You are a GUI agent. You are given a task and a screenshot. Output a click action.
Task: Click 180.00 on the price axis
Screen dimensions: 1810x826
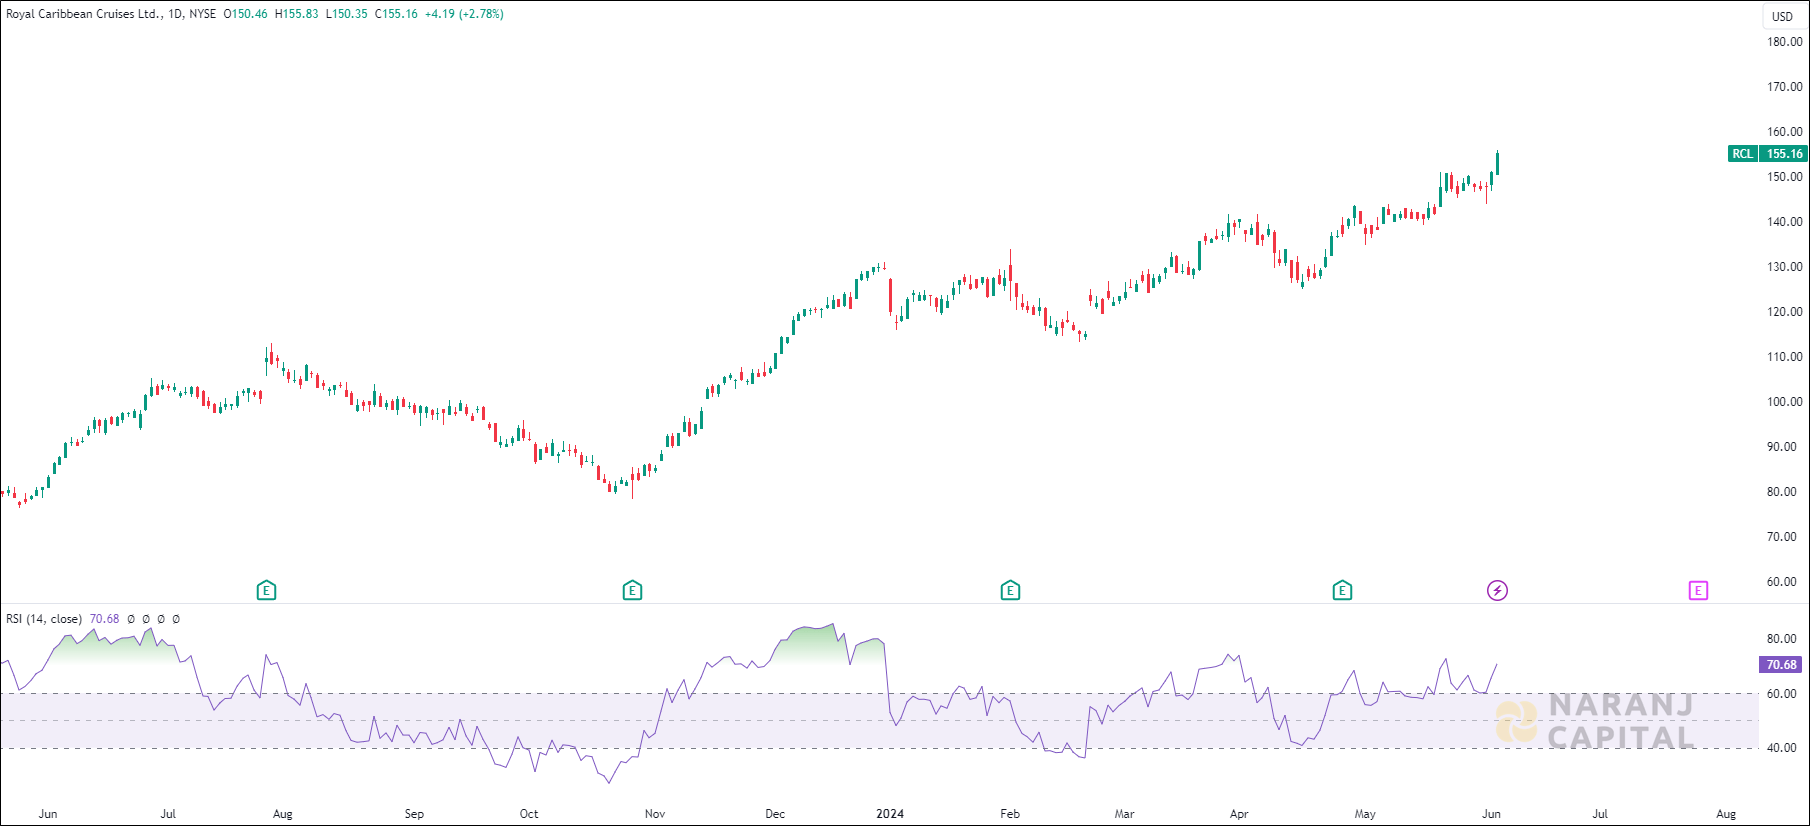pos(1785,41)
